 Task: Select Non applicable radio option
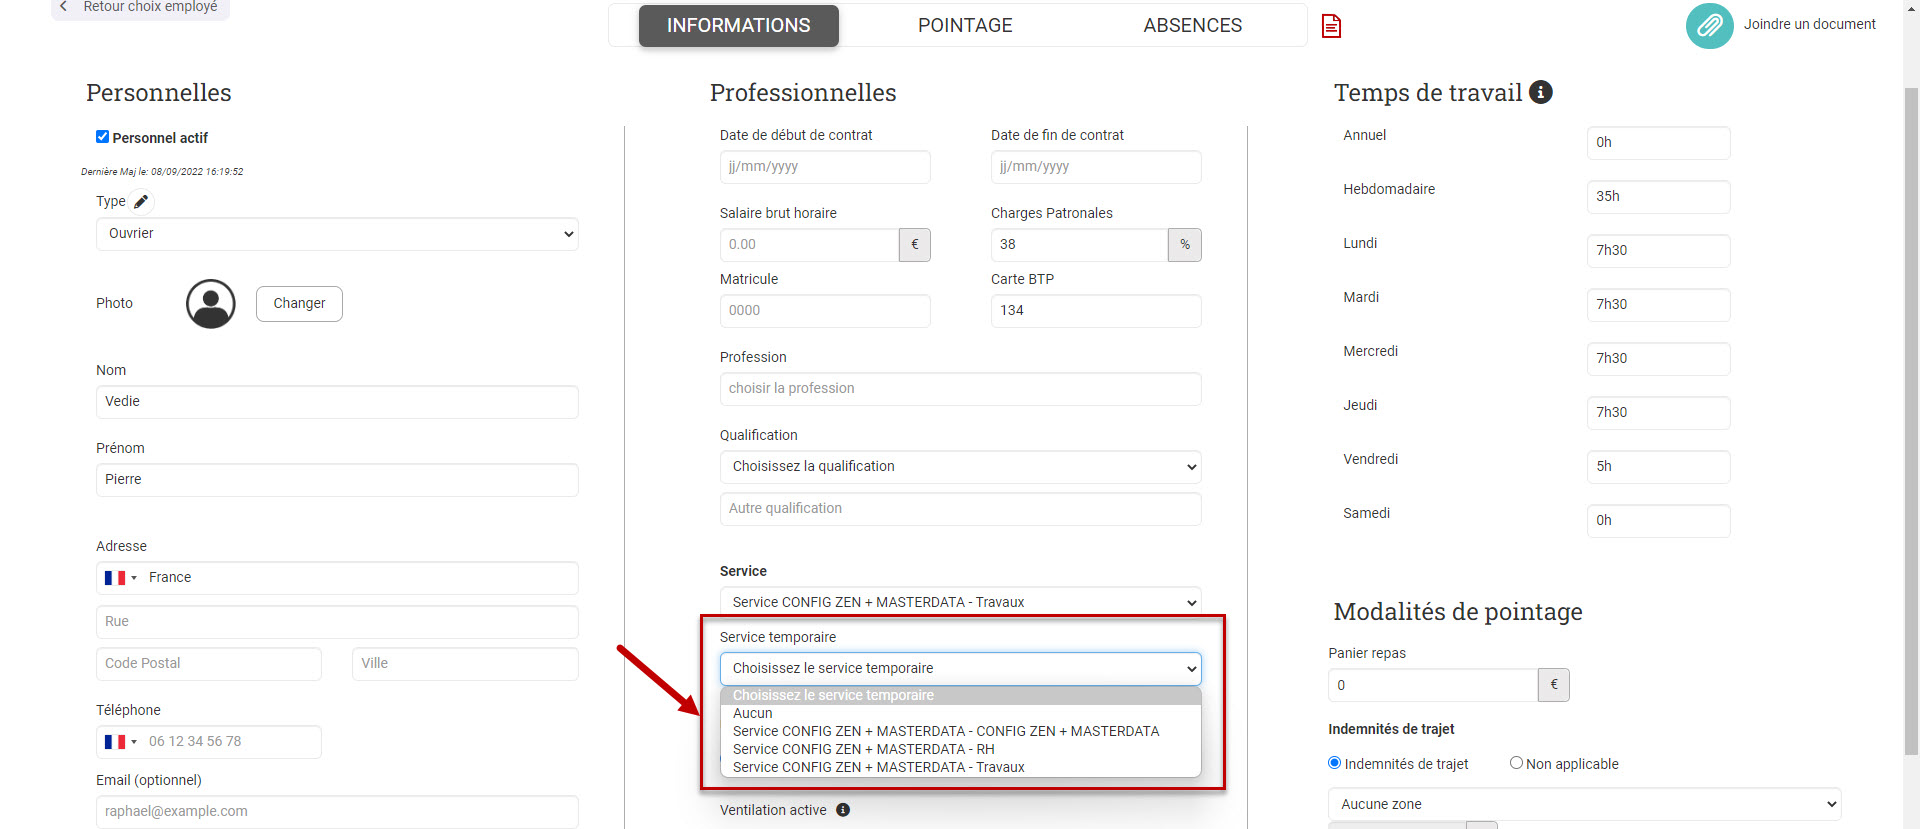click(1516, 763)
